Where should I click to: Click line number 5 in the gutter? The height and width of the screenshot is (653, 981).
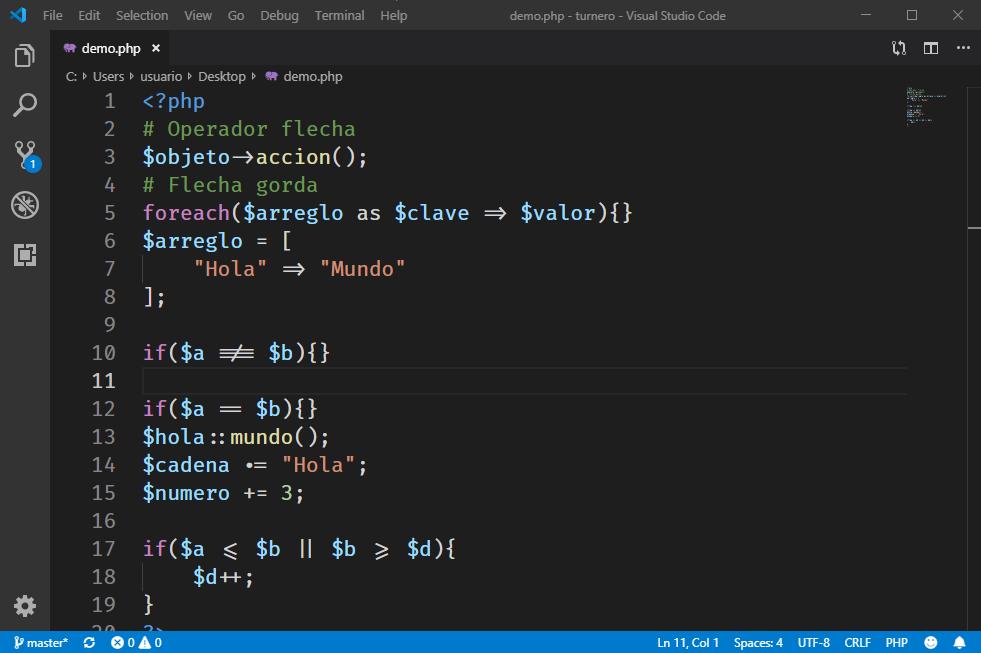[109, 213]
